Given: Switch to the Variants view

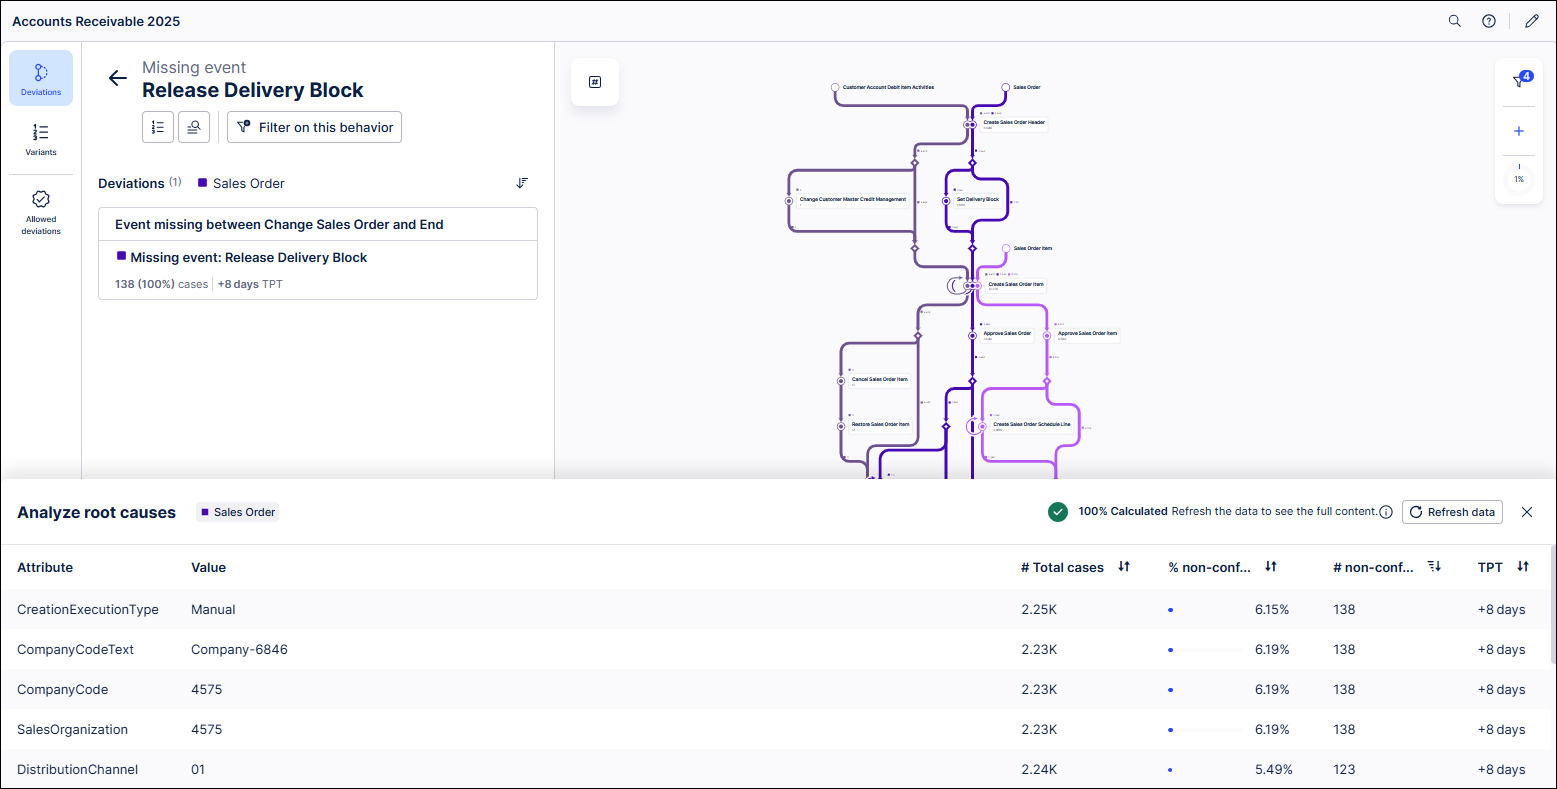Looking at the screenshot, I should tap(41, 139).
